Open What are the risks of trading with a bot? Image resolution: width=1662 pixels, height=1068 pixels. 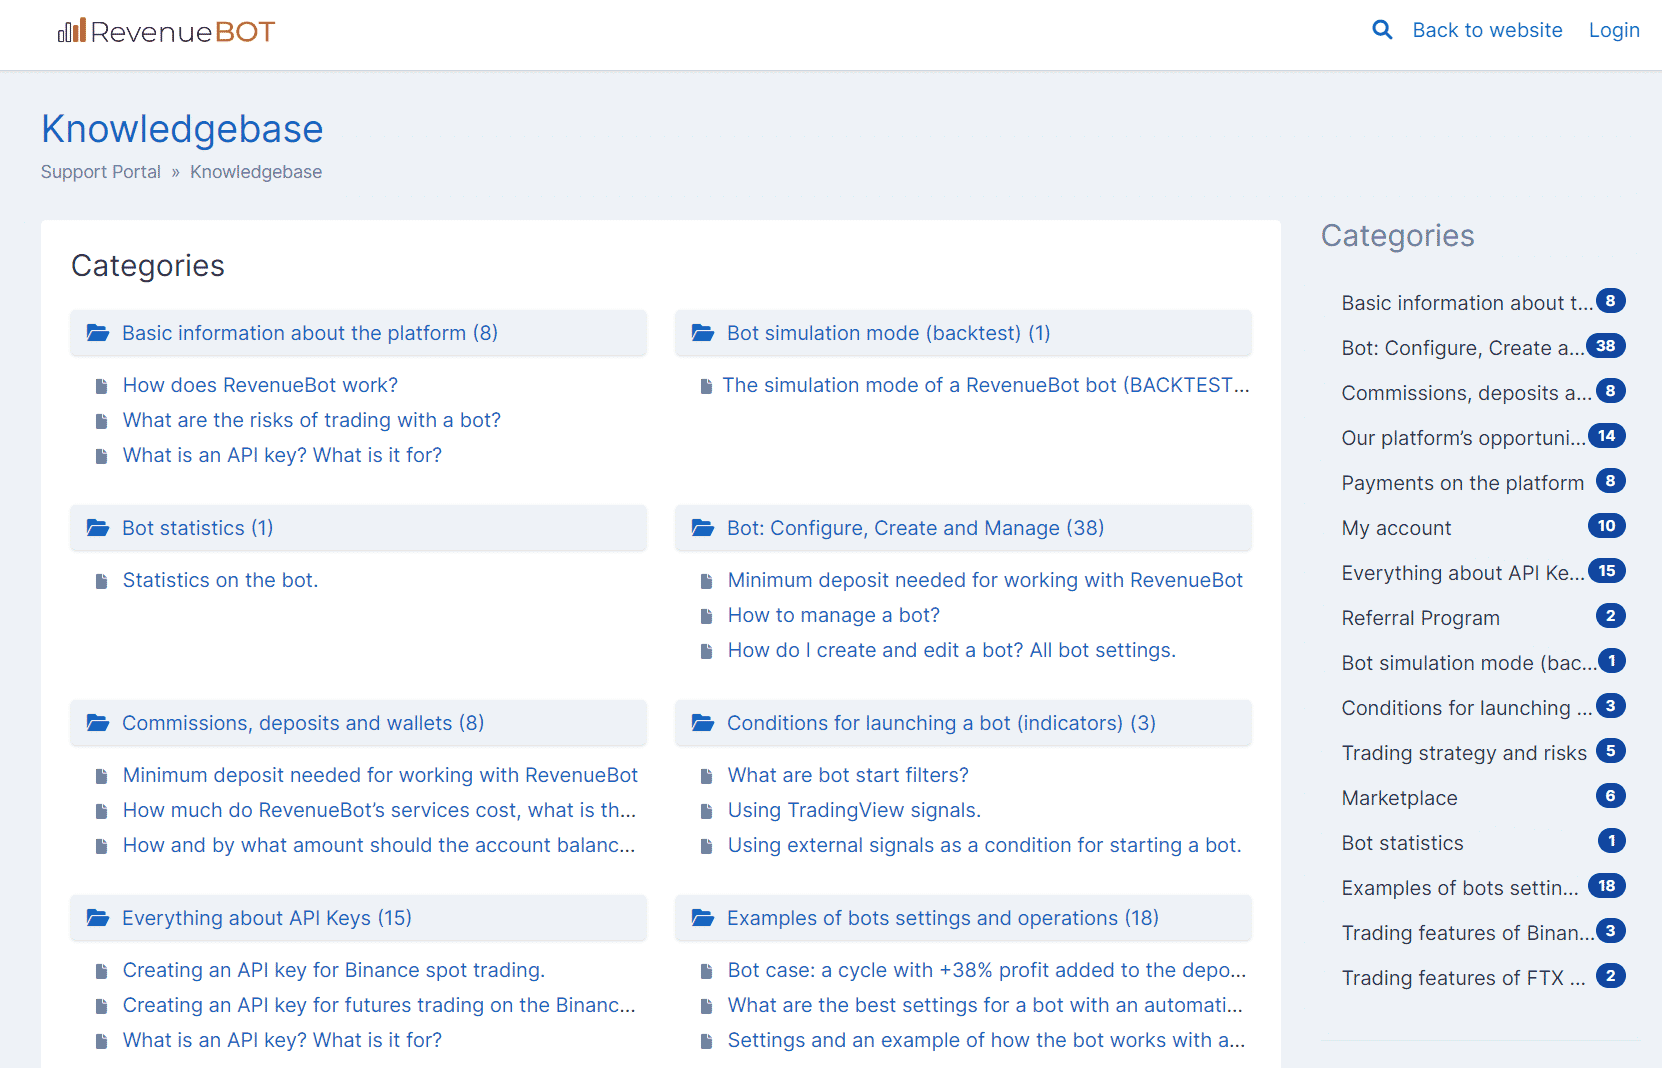point(312,420)
